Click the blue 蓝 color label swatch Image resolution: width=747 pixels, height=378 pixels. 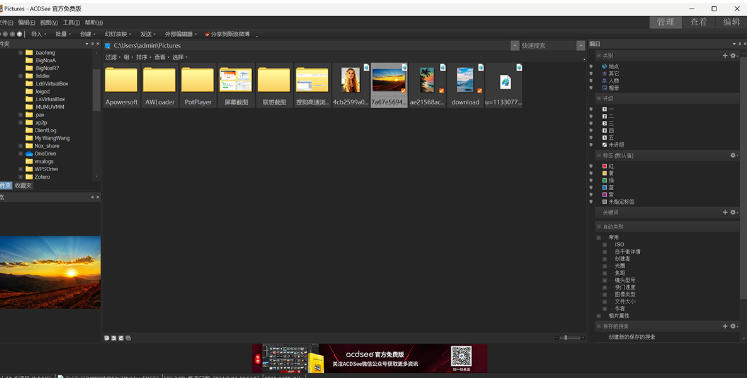(x=605, y=188)
